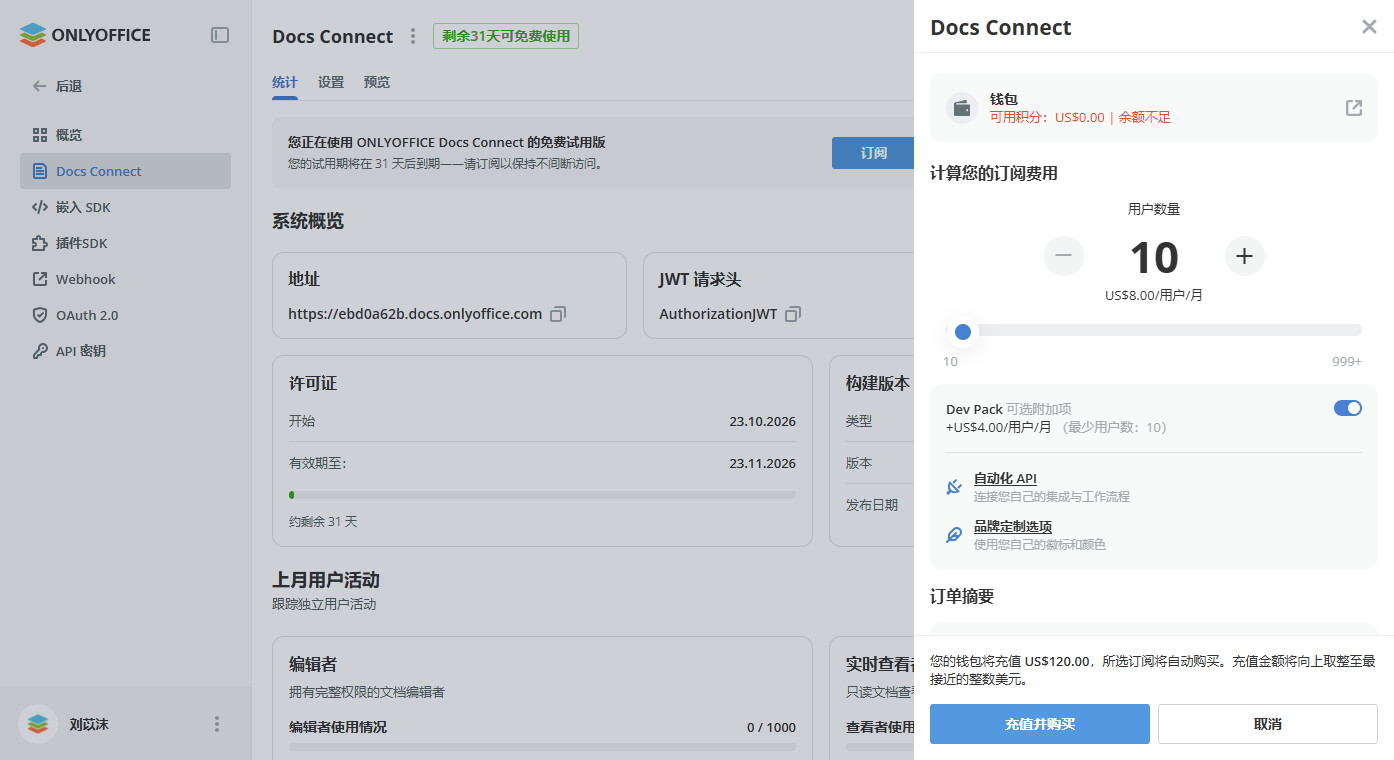
Task: Click the Docs Connect sidebar document icon
Action: pos(40,171)
